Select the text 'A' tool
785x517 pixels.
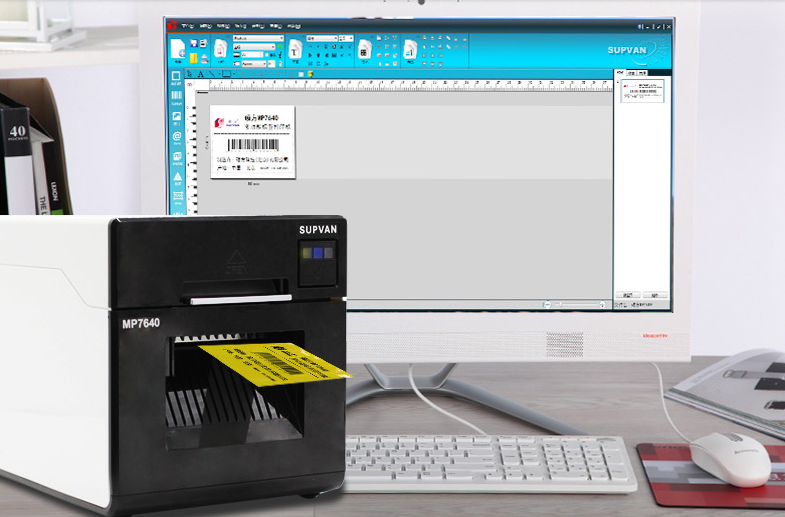coord(200,74)
